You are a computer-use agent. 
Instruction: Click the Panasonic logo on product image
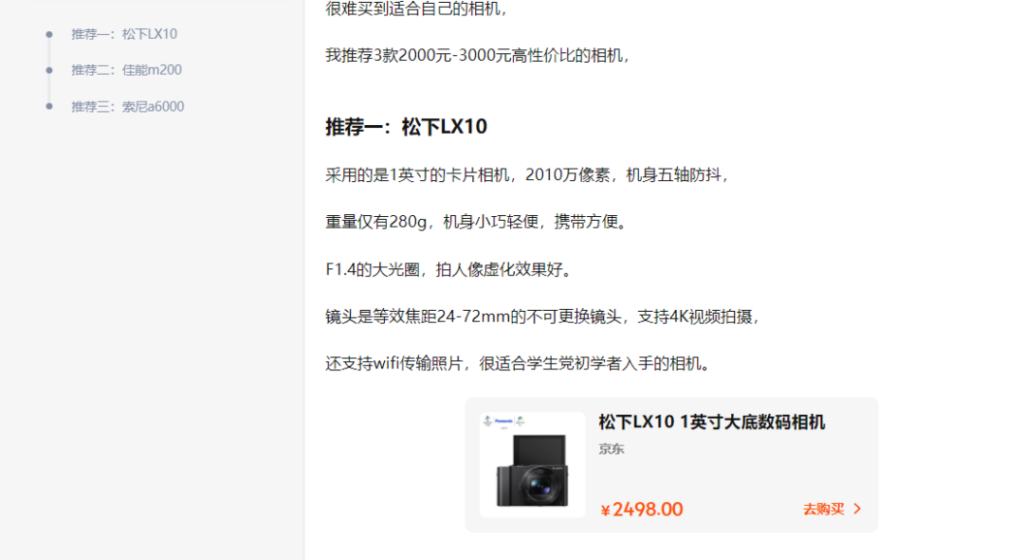click(504, 421)
